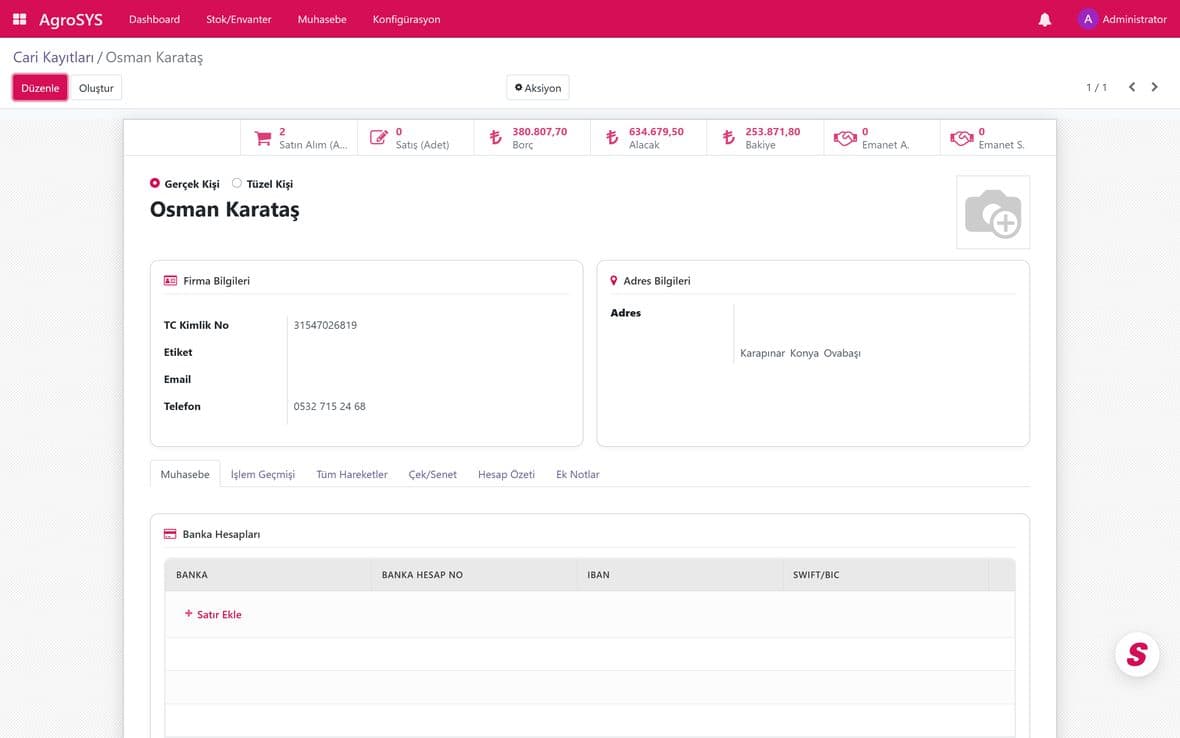Viewport: 1180px width, 738px height.
Task: Click the TC Kimlik No value 31547026819
Action: [x=325, y=325]
